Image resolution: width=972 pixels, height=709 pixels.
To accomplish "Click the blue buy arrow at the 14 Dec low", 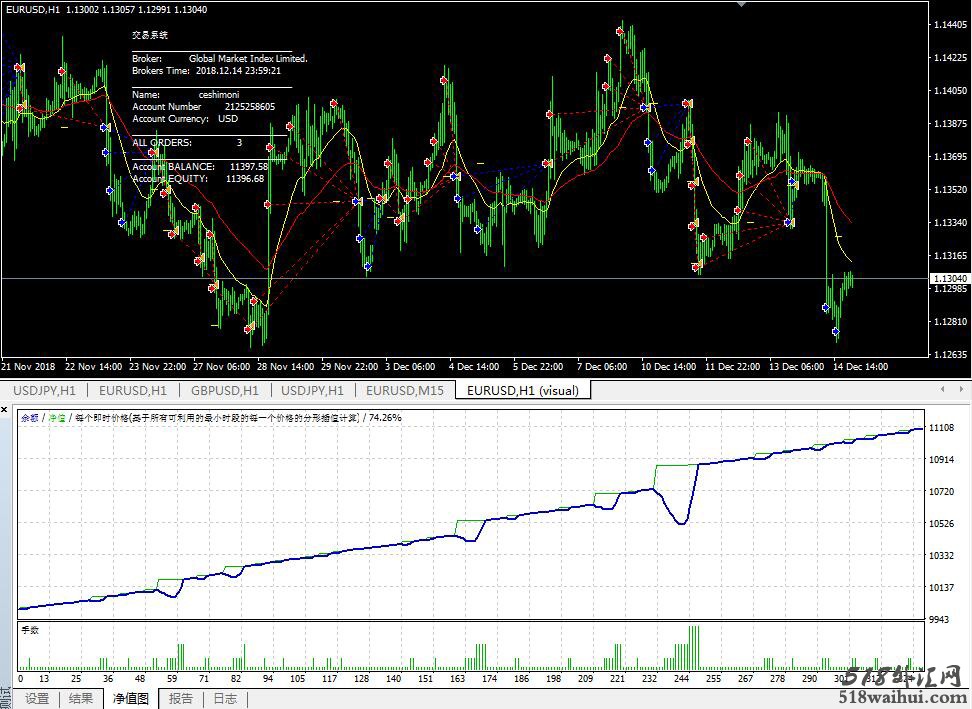I will pos(836,330).
